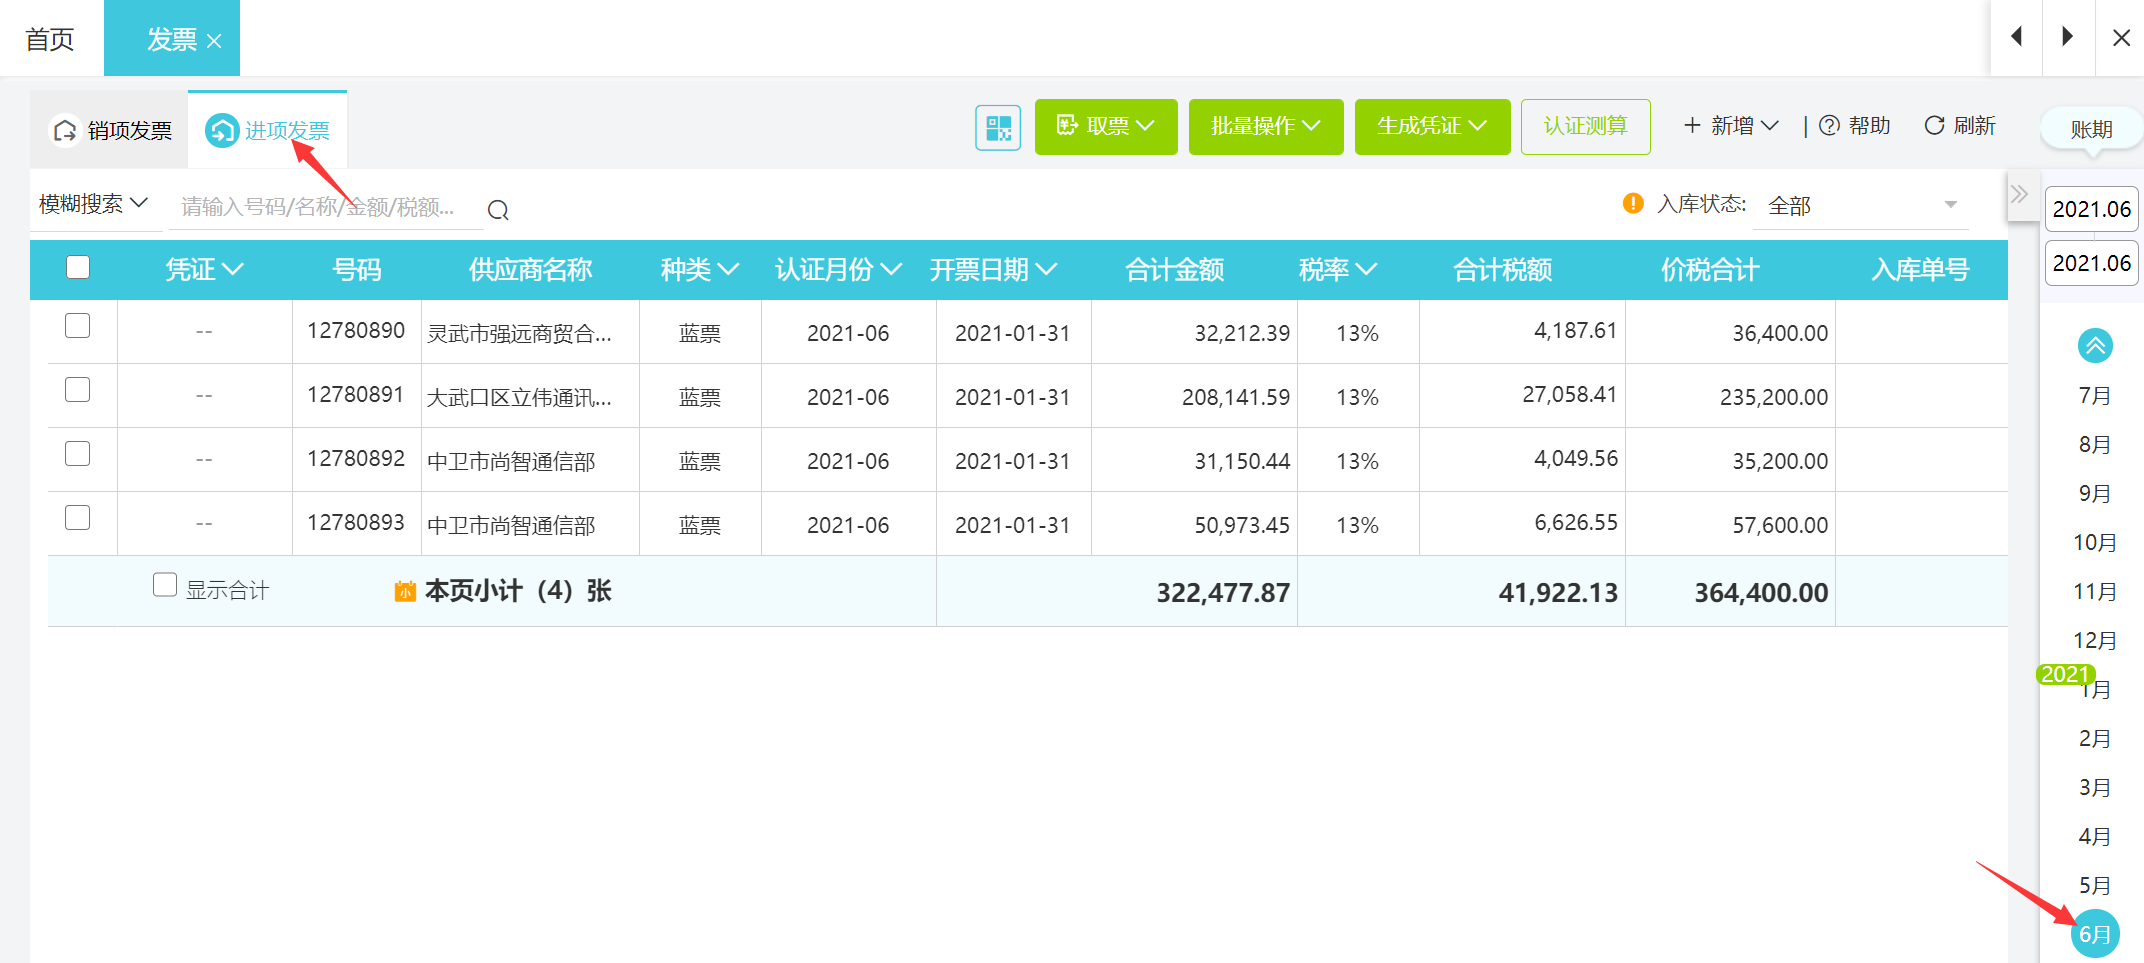Click the 合计金额 column header

1175,269
